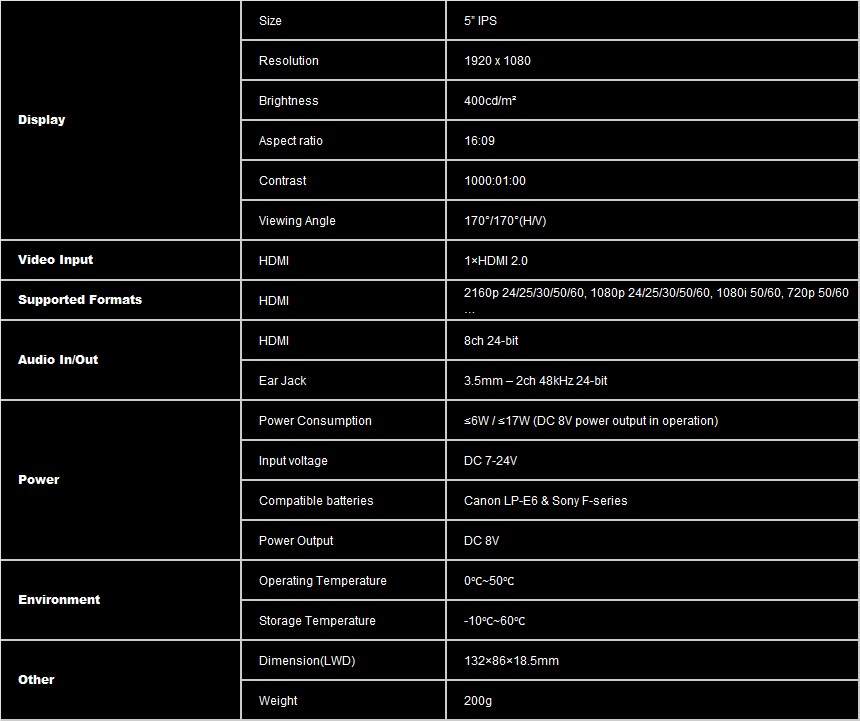Select the Environment category cell
860x721 pixels.
tap(59, 600)
